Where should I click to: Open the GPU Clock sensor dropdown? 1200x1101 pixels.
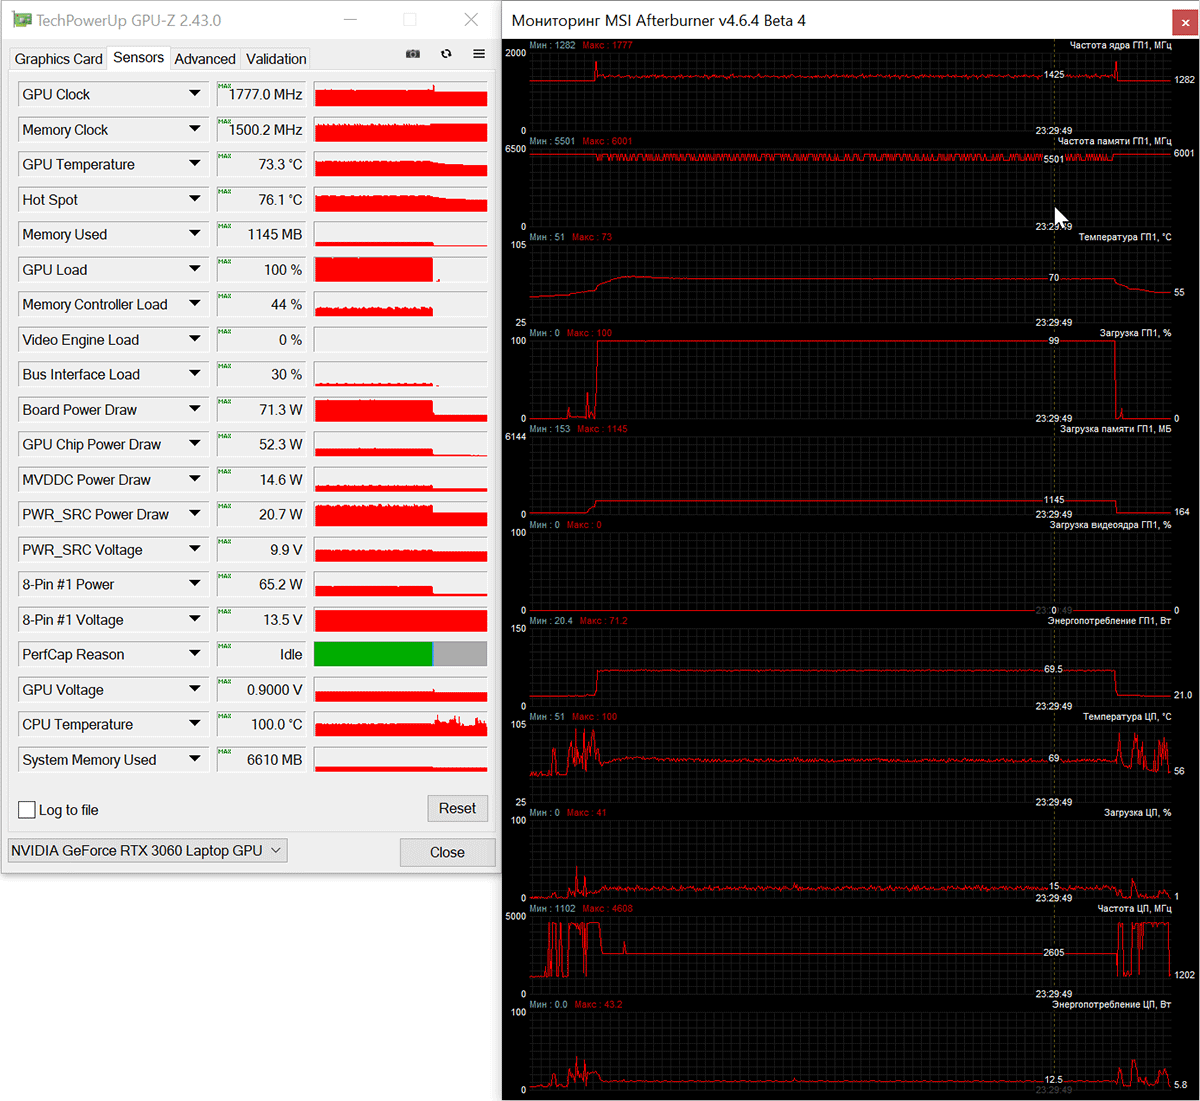click(194, 94)
